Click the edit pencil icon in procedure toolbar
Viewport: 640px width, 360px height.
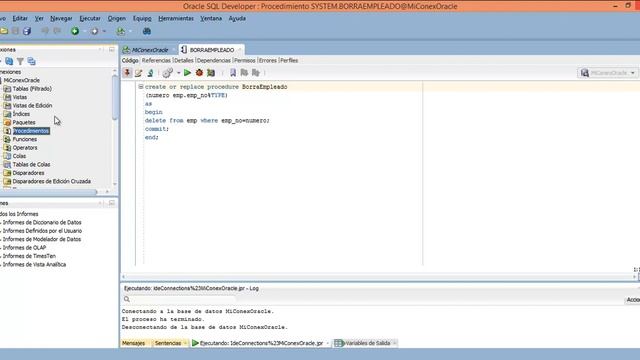139,73
